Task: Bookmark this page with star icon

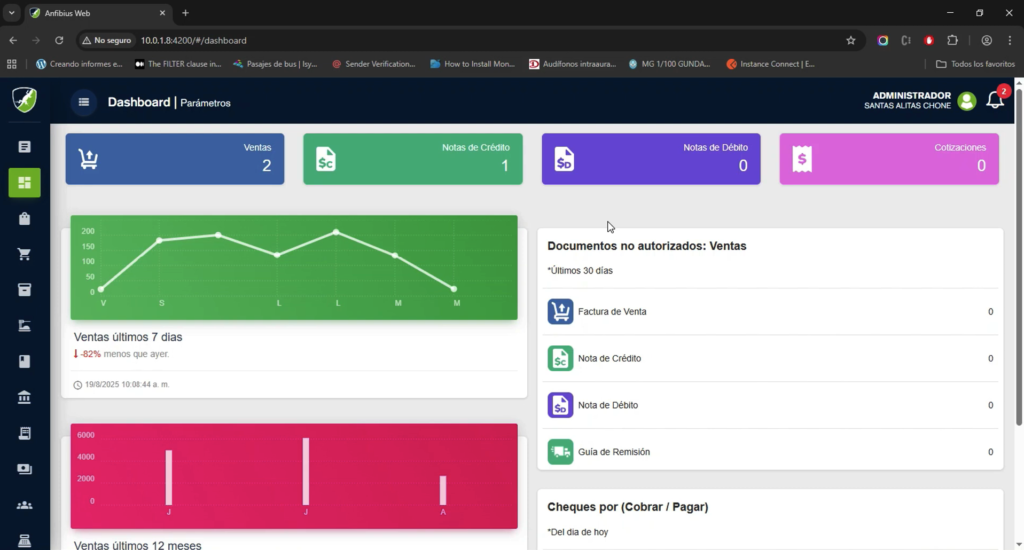Action: click(851, 40)
